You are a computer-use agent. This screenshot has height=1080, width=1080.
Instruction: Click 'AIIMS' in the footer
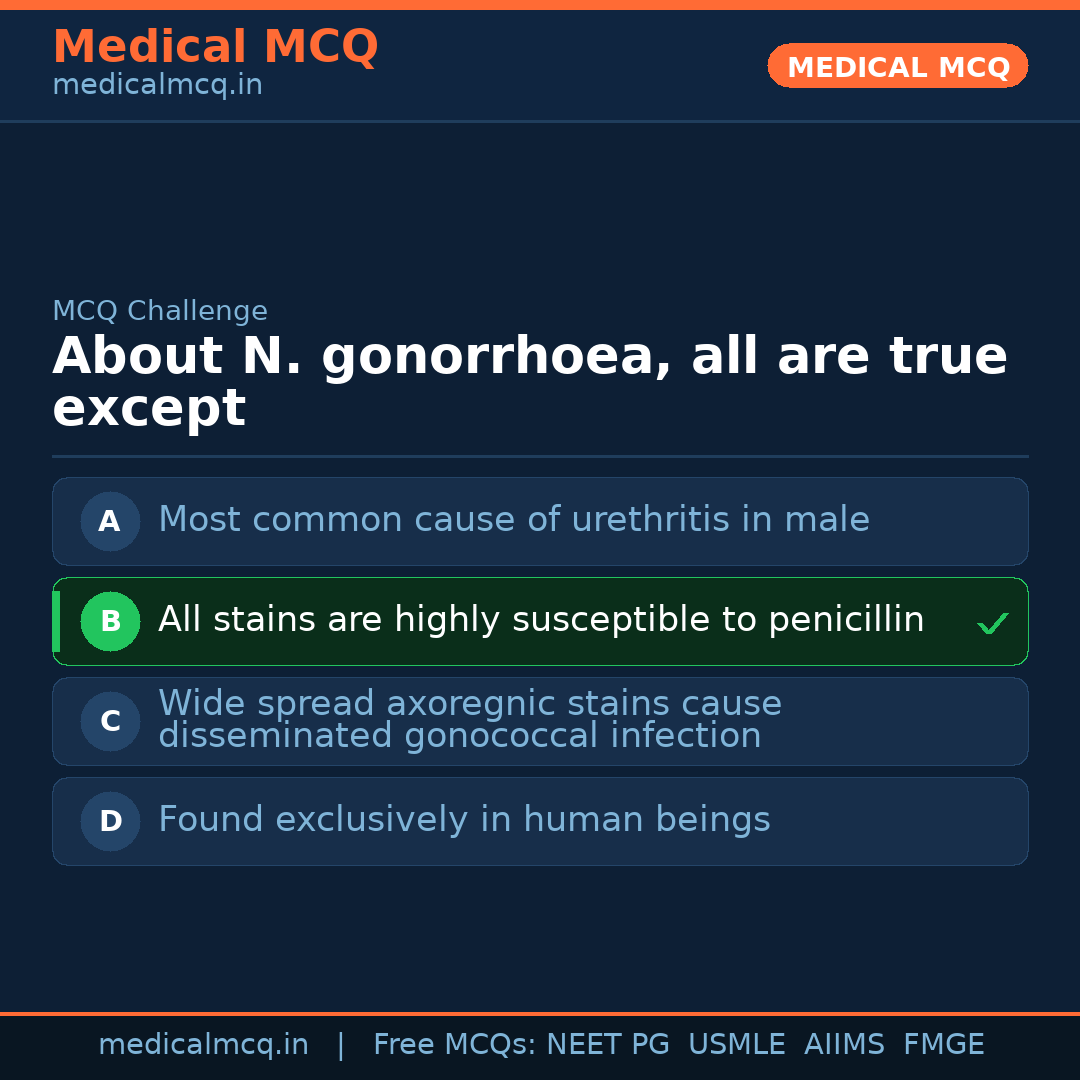point(844,1045)
